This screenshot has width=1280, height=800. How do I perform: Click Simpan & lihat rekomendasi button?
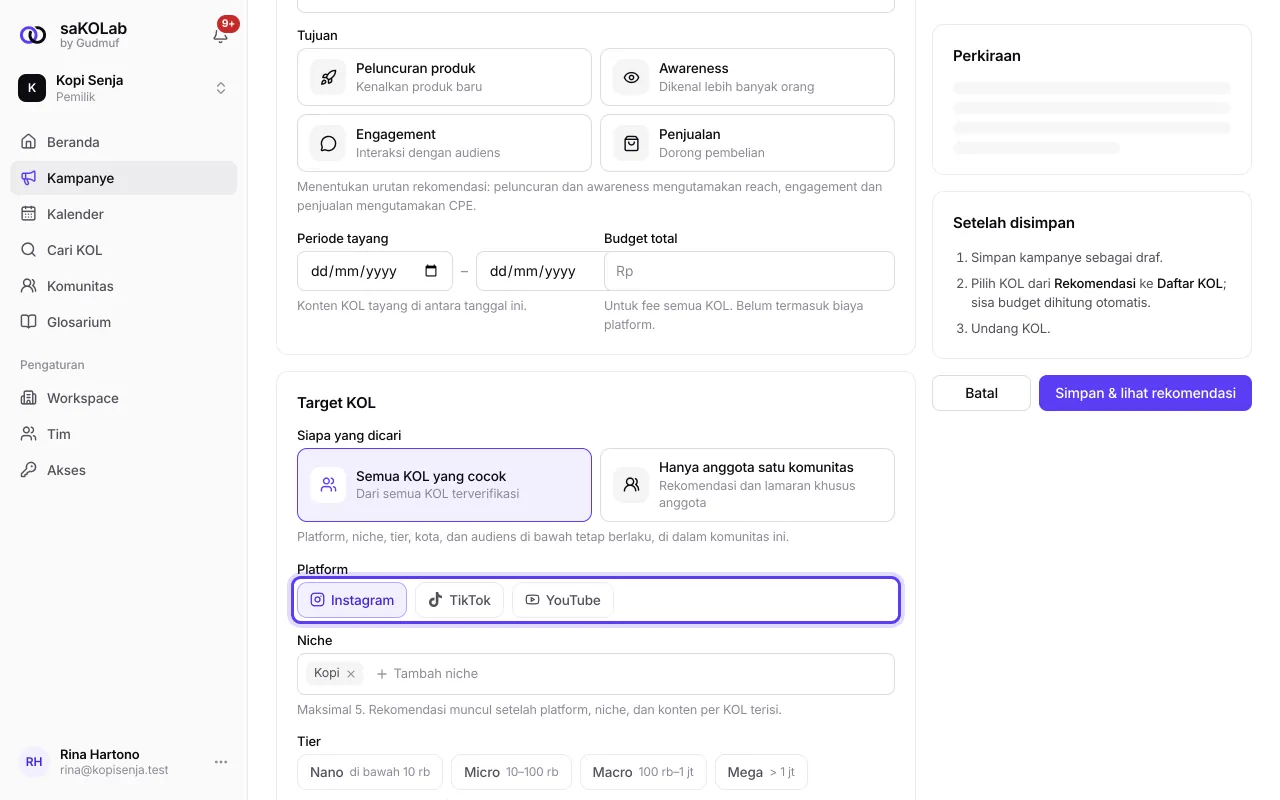pyautogui.click(x=1145, y=393)
